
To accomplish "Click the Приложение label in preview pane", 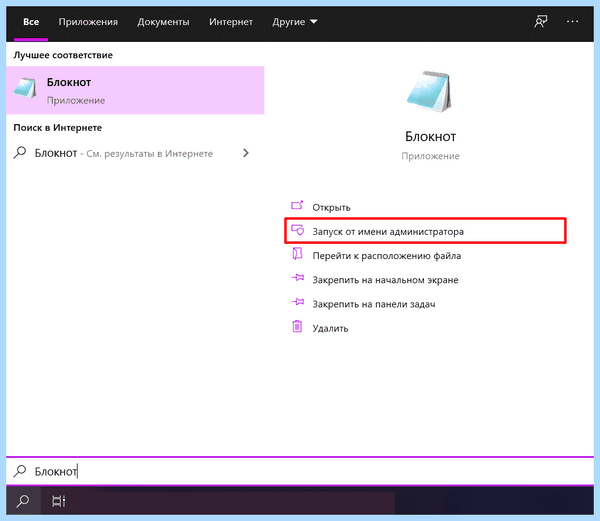I will tap(430, 156).
